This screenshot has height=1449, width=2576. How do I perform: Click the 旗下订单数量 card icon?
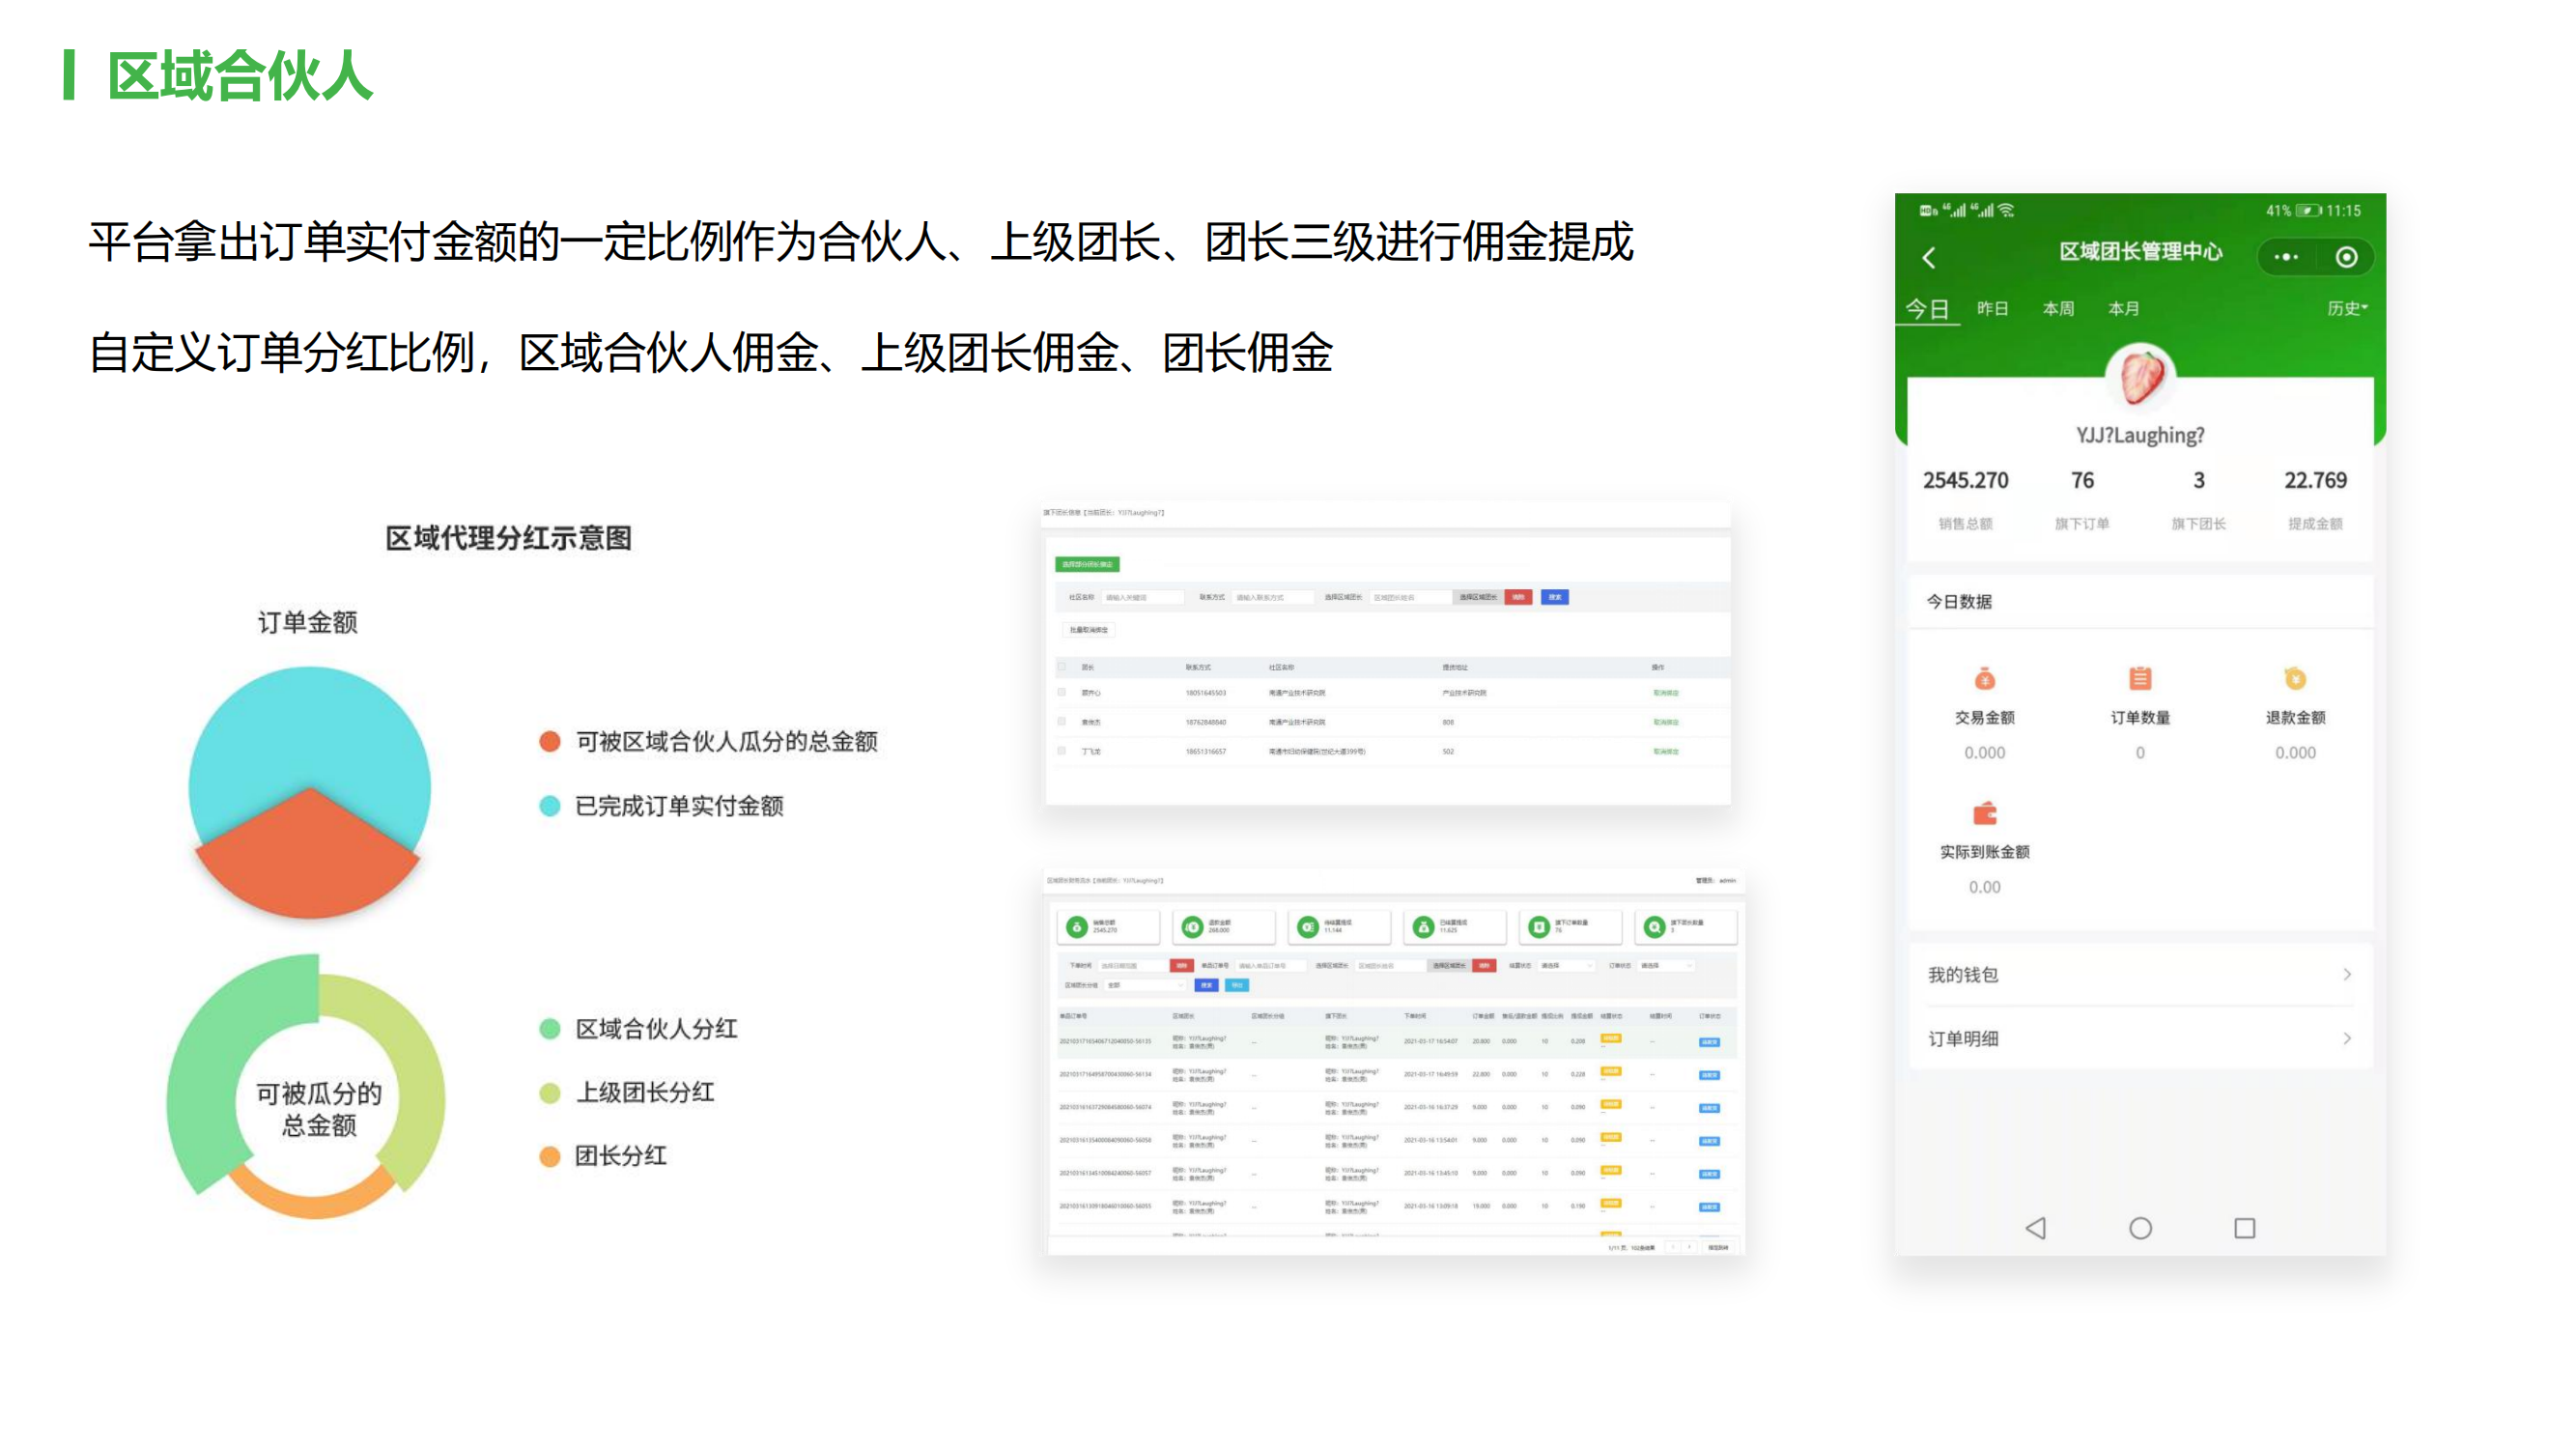click(x=1539, y=927)
